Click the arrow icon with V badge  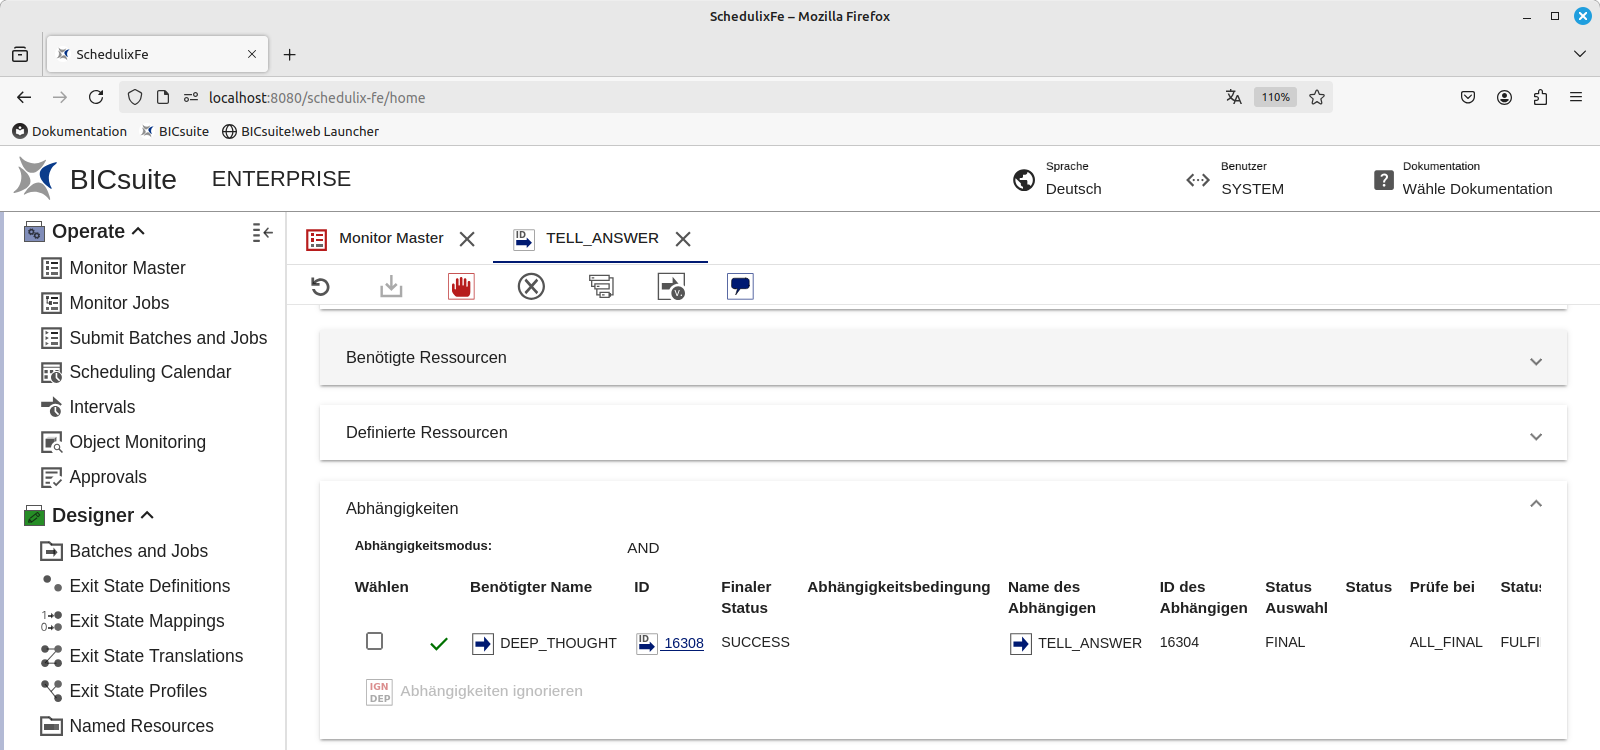point(671,287)
